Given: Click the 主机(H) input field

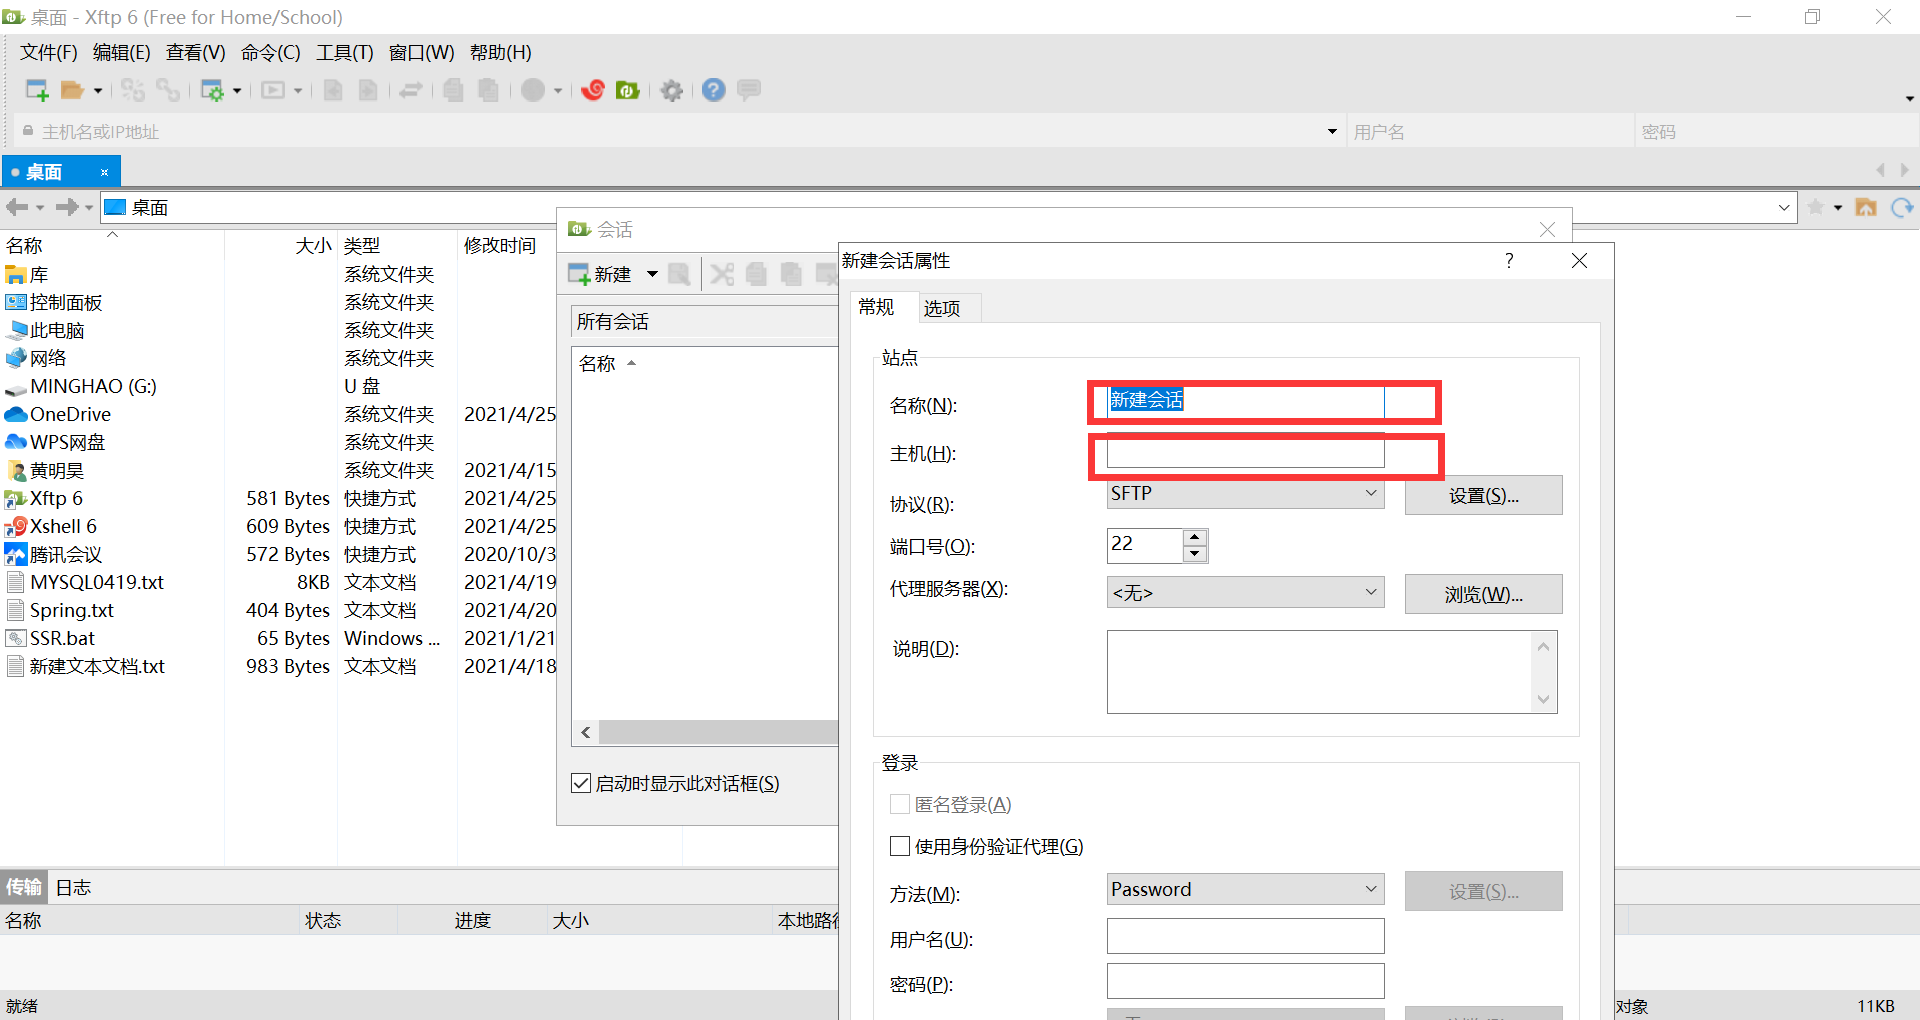Looking at the screenshot, I should tap(1245, 452).
